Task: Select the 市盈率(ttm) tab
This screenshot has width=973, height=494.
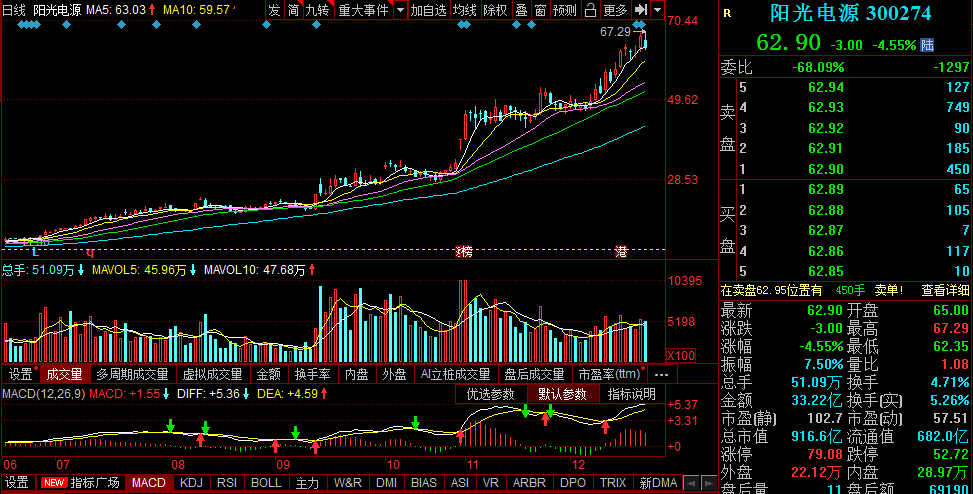Action: point(609,374)
